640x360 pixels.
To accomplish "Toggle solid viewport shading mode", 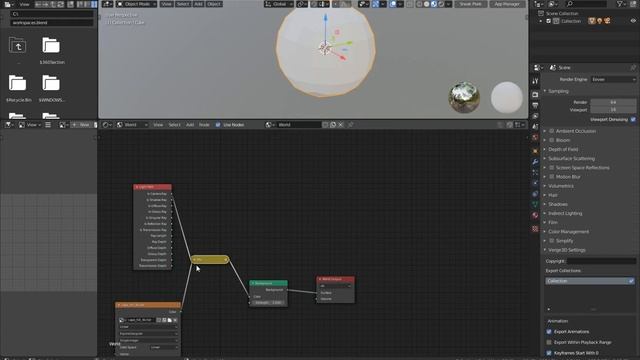I will [x=427, y=4].
